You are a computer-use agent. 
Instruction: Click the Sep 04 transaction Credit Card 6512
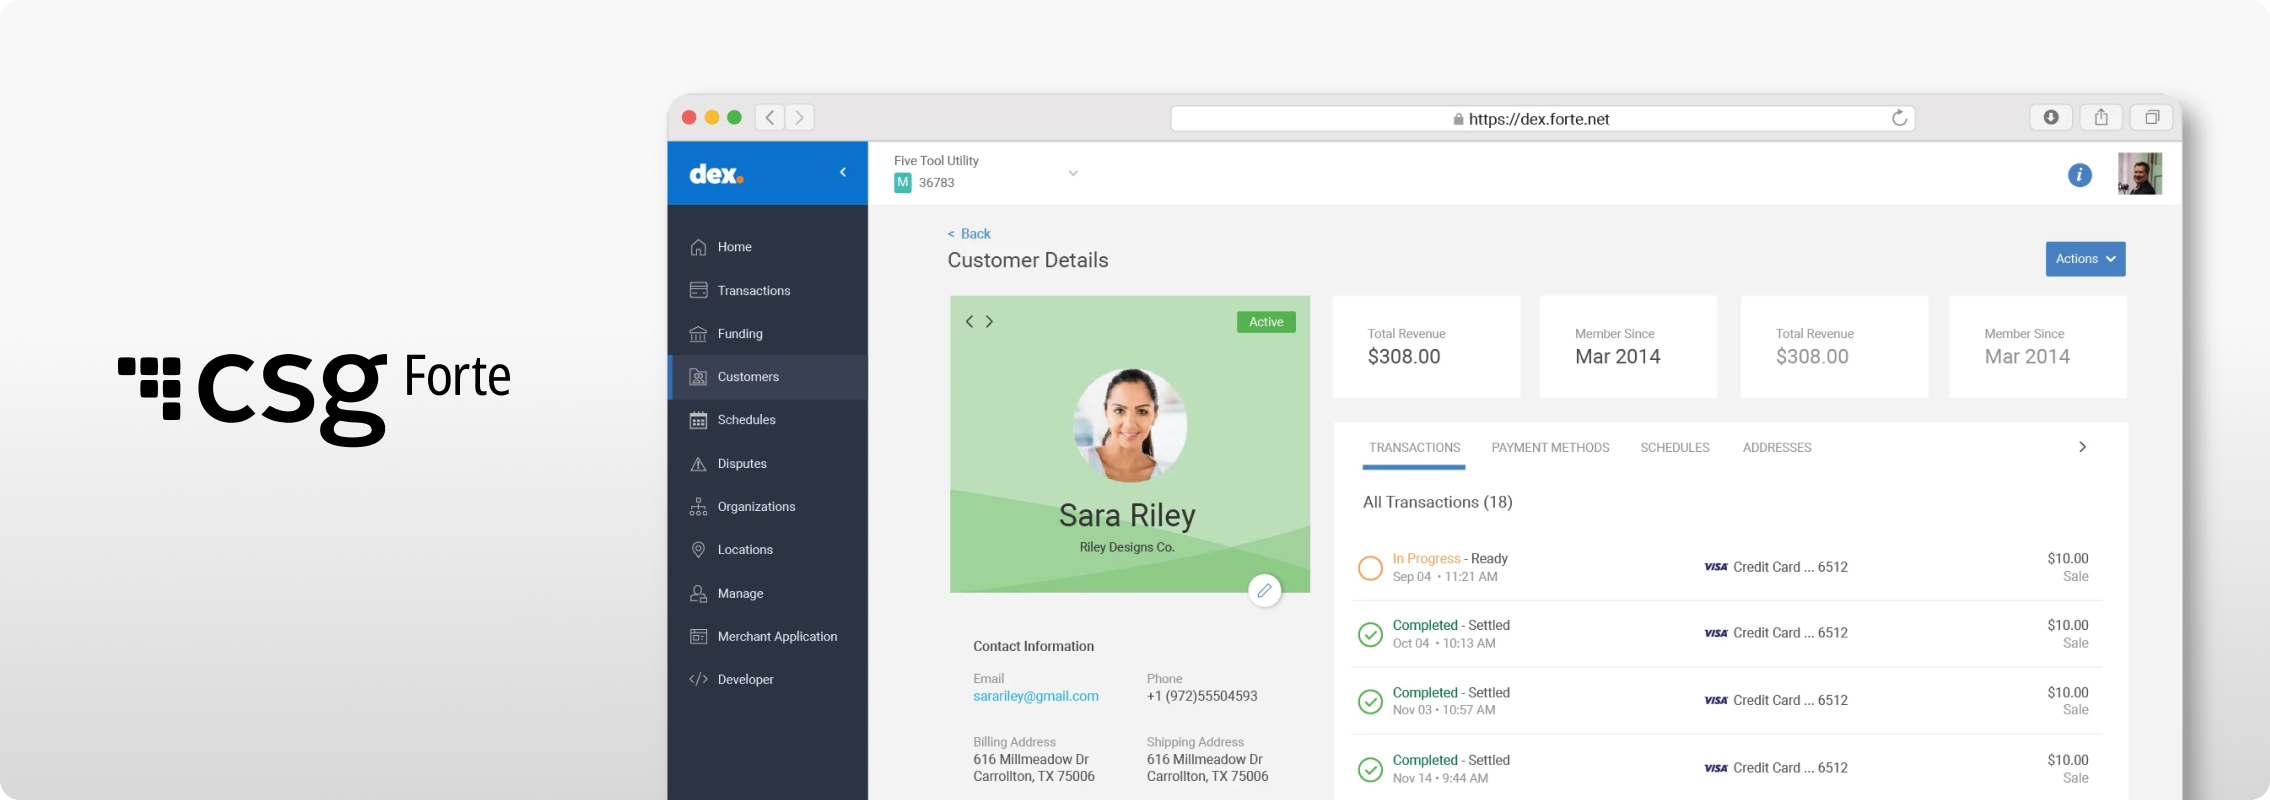coord(1790,567)
